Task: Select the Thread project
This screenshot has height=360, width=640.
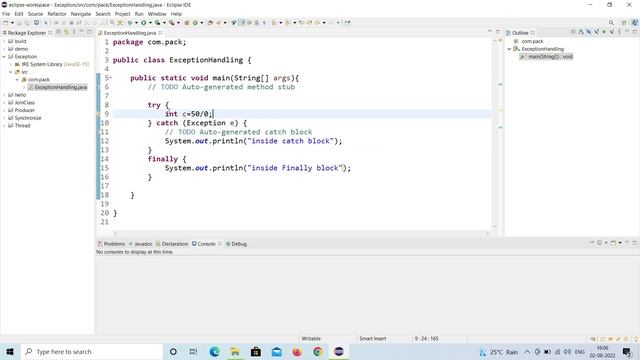Action: tap(22, 126)
